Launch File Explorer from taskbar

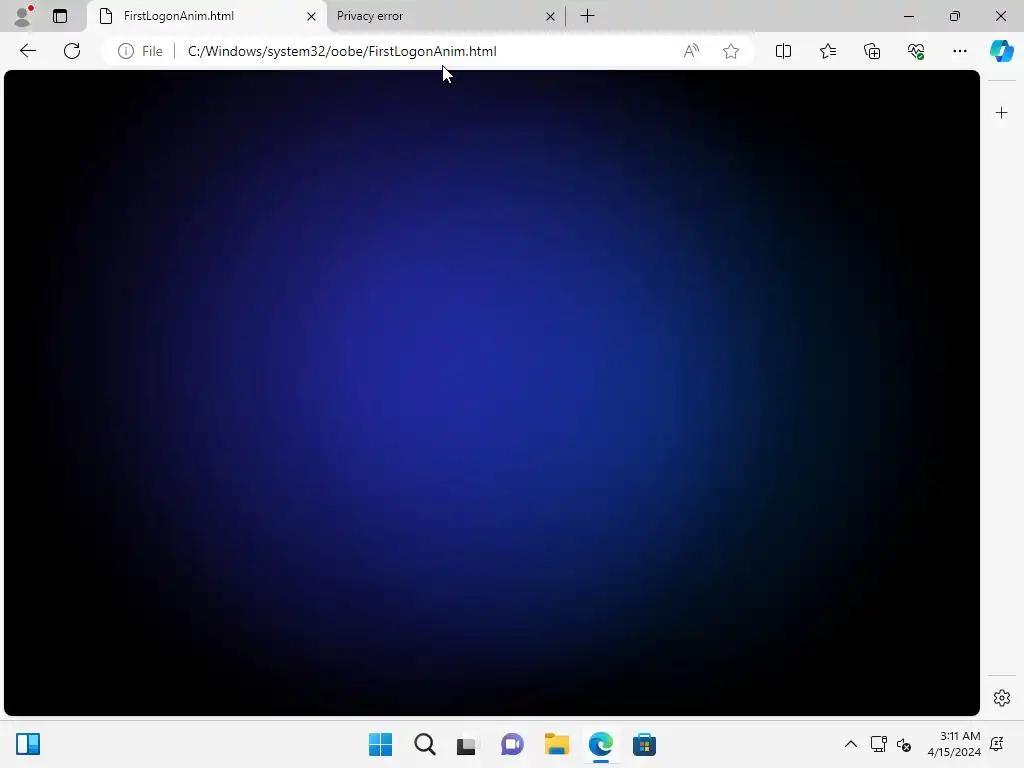click(556, 744)
